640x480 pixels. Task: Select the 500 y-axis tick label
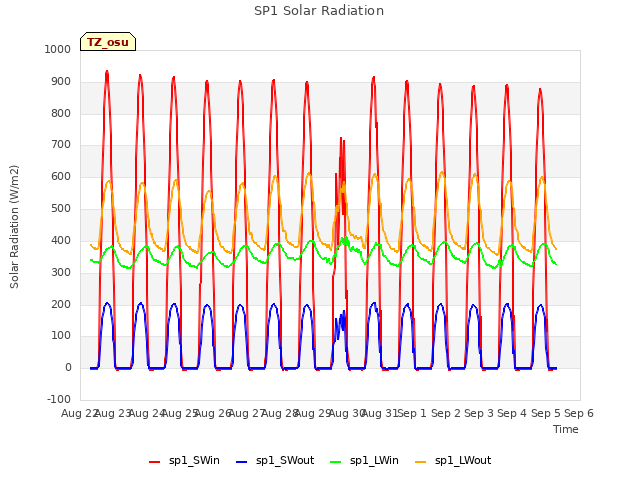(x=61, y=208)
